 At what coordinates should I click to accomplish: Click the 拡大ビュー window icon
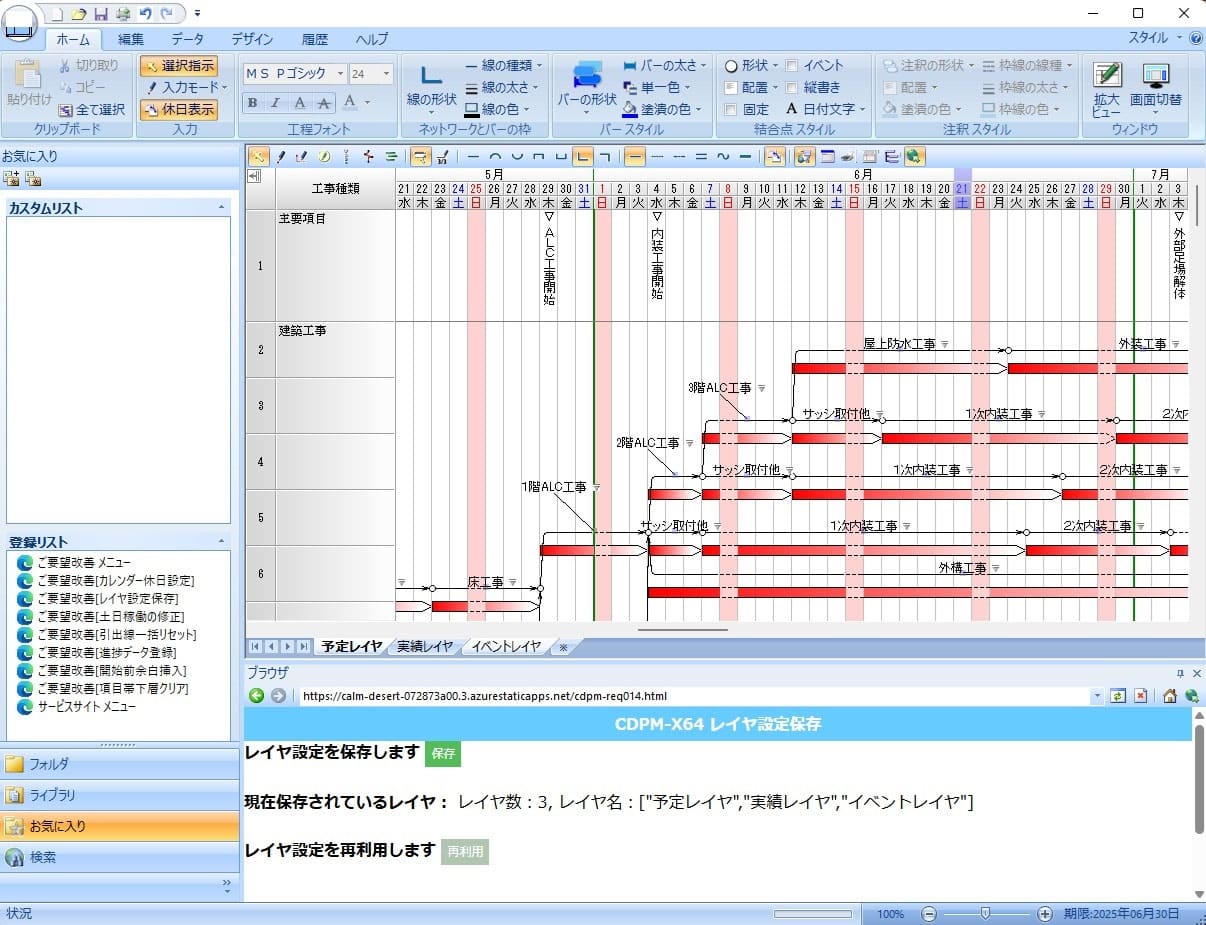(1106, 90)
